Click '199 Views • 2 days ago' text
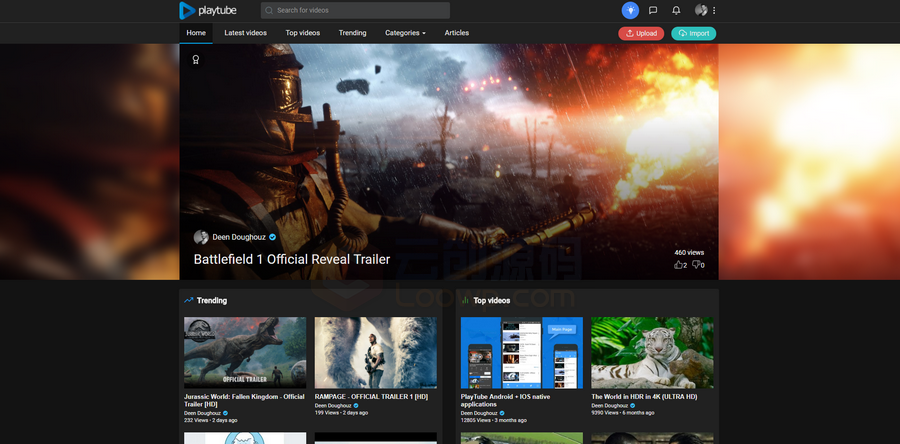 (x=342, y=412)
